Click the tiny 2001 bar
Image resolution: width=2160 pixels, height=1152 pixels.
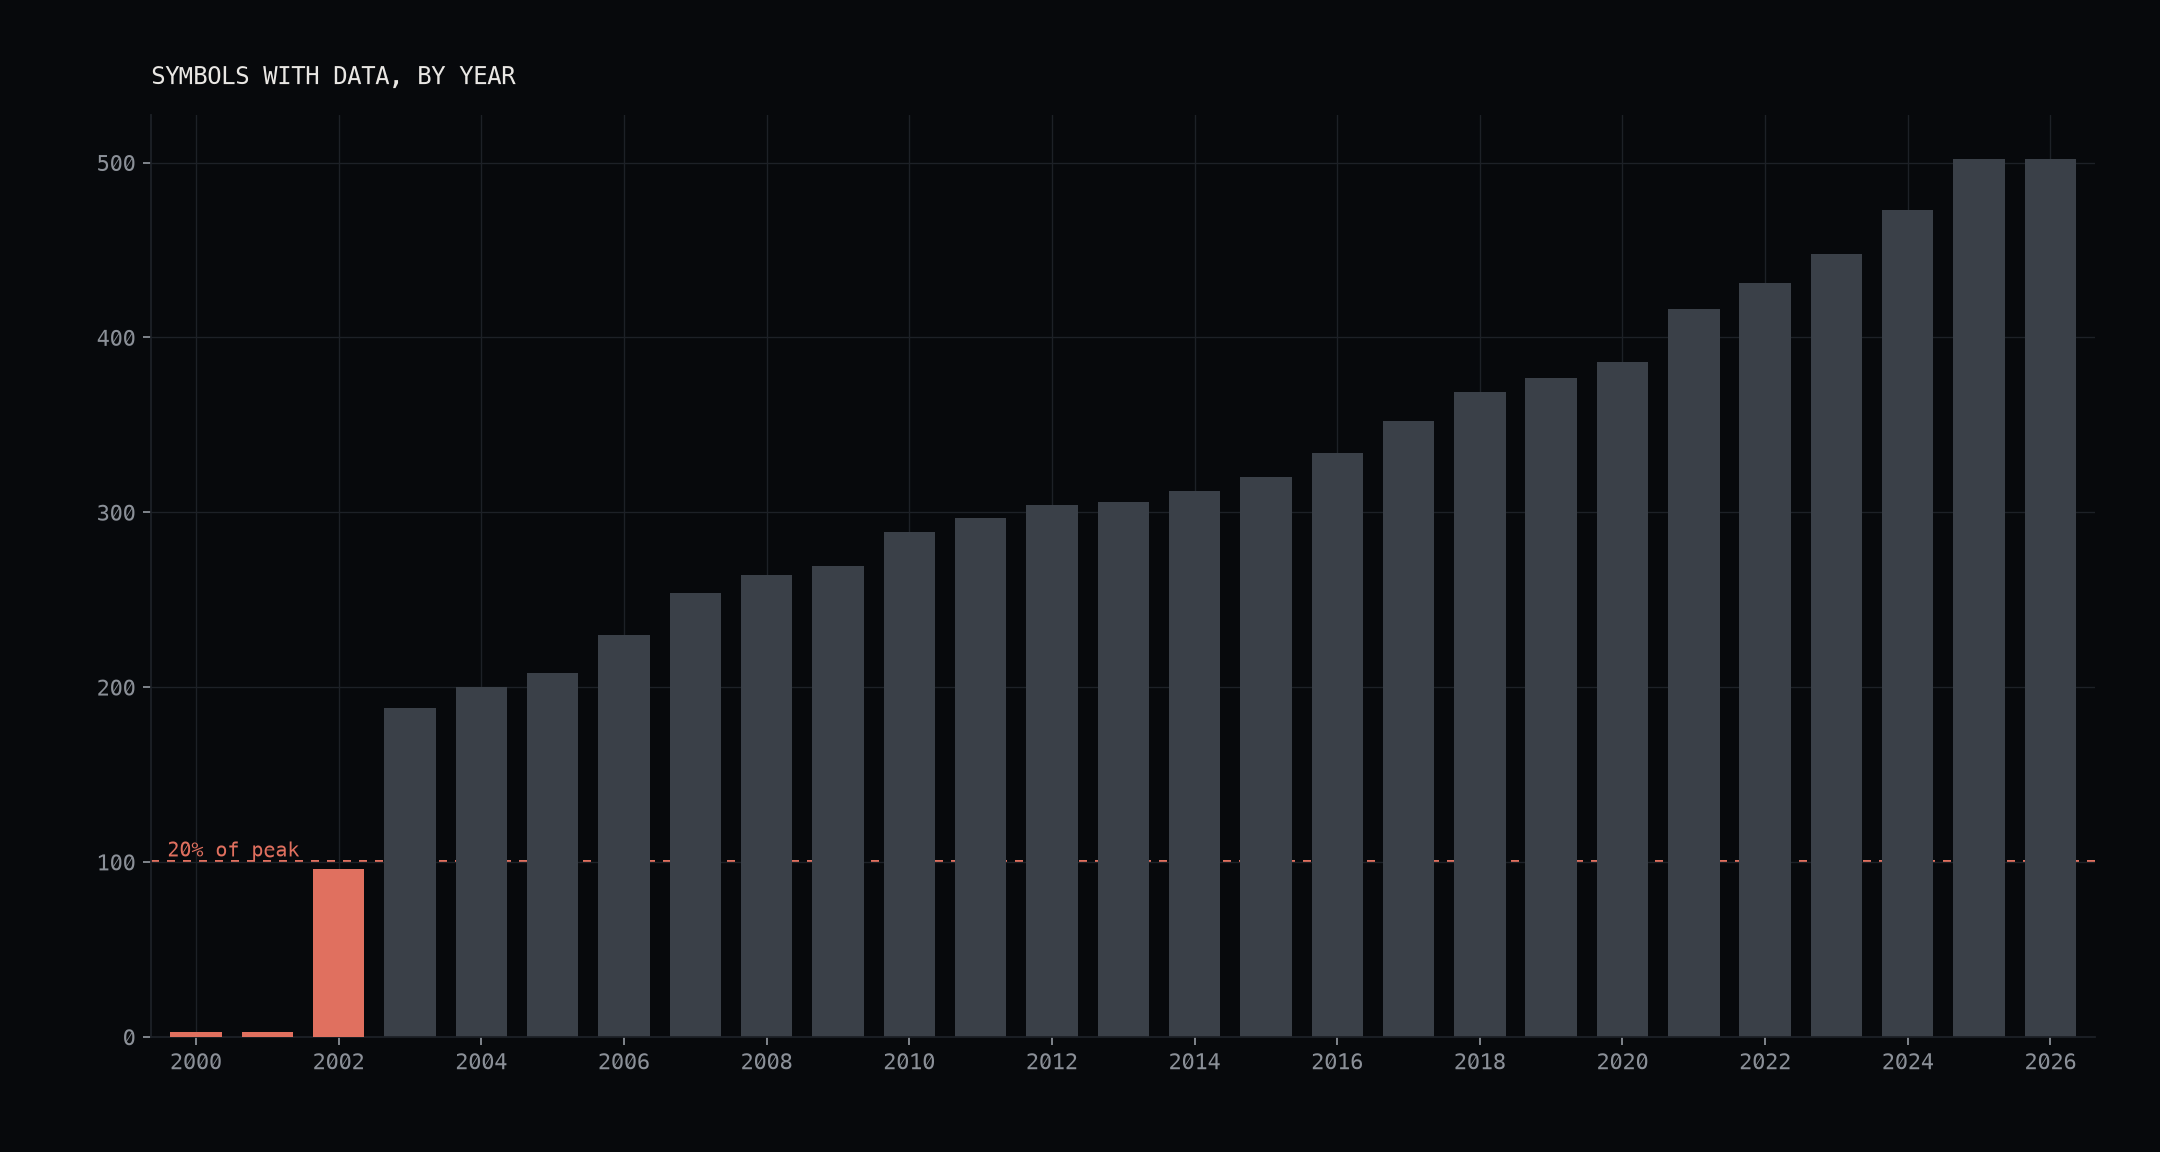[267, 1034]
